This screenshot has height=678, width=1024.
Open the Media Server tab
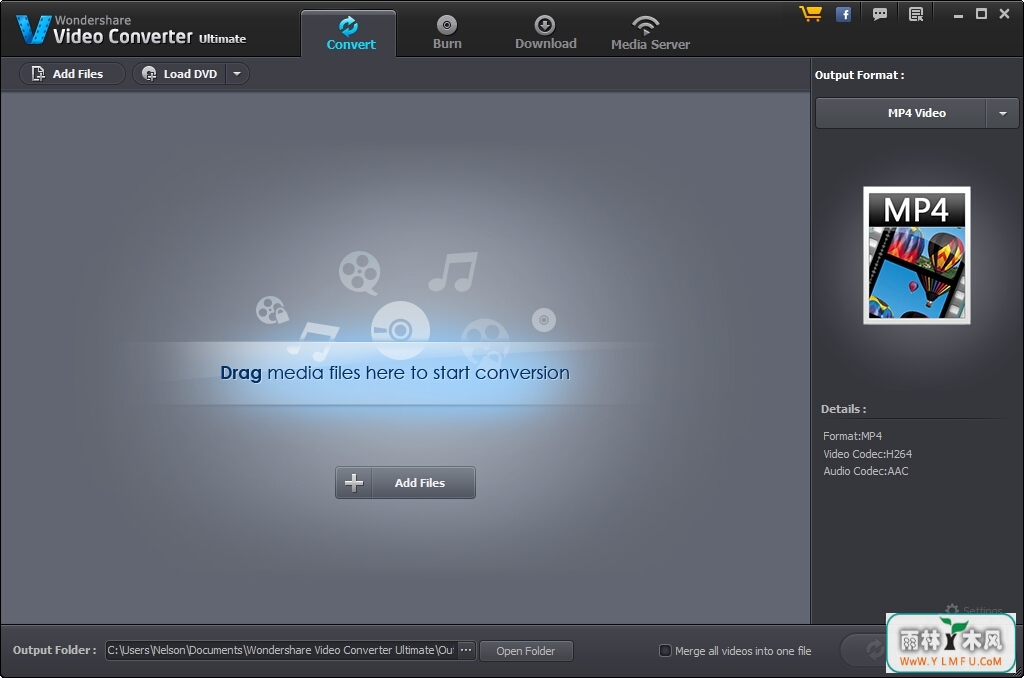pos(650,33)
